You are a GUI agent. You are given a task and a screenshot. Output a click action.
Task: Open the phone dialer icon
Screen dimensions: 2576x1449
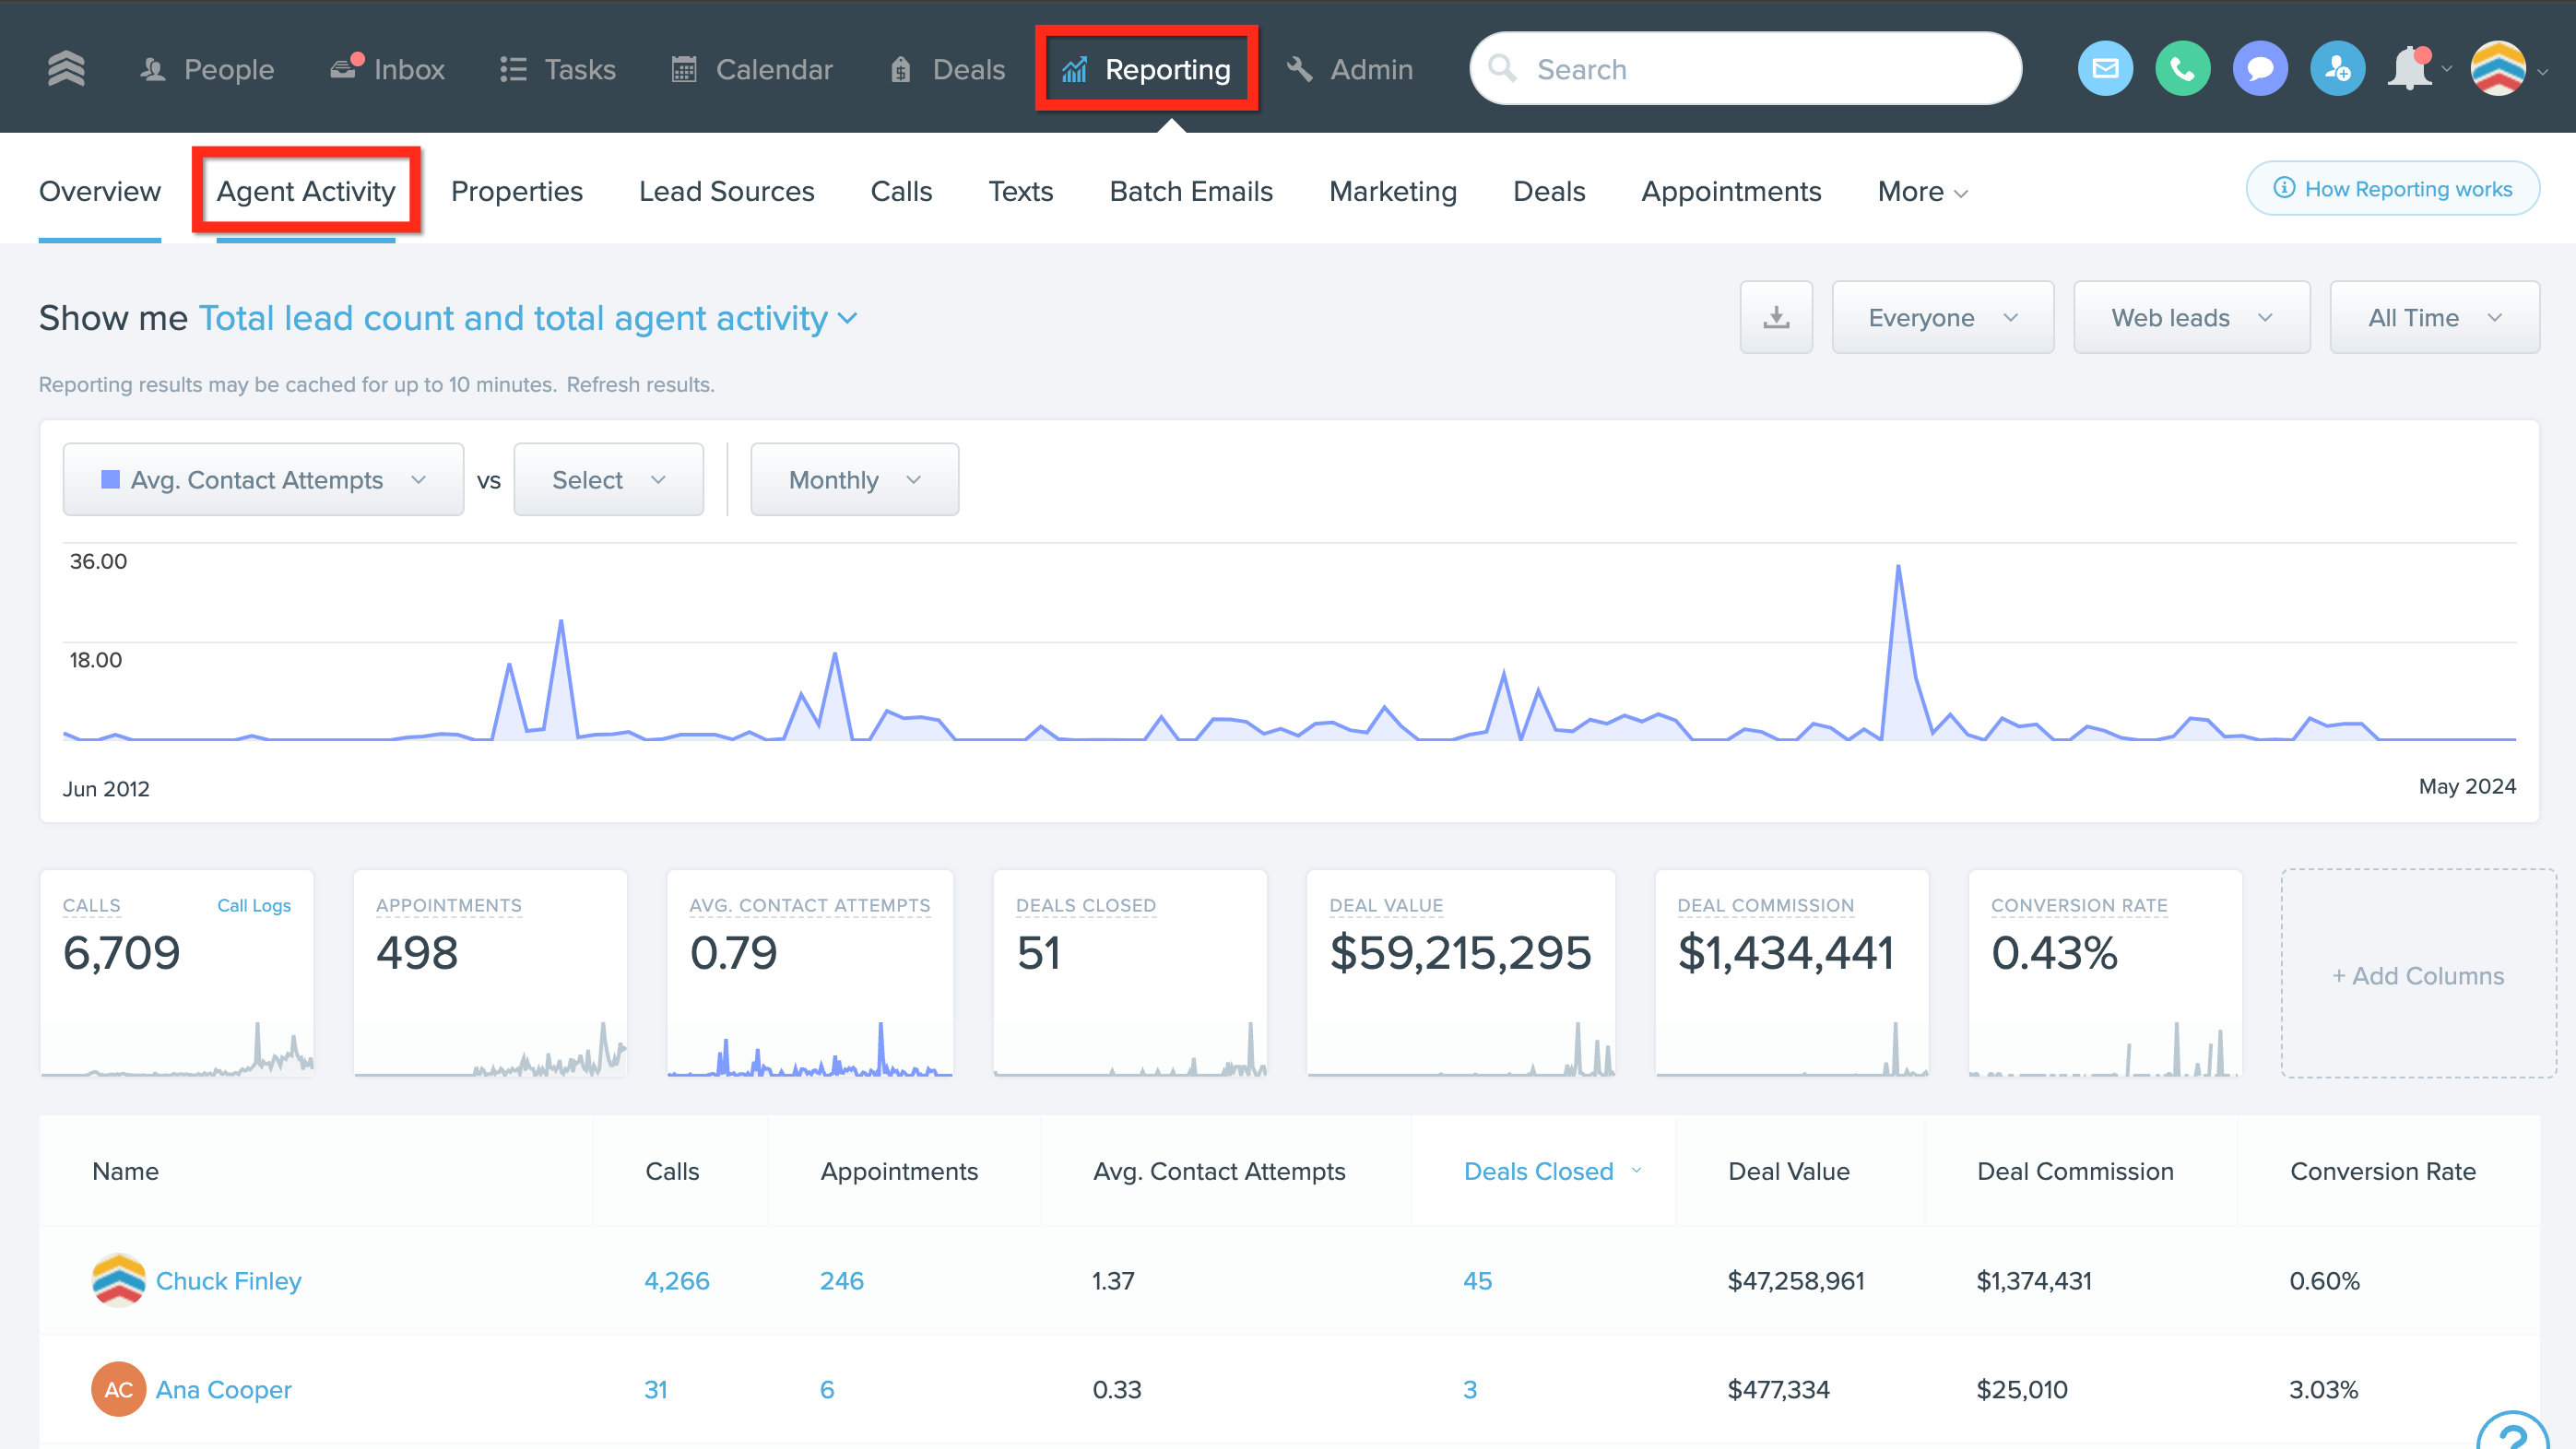[x=2182, y=68]
